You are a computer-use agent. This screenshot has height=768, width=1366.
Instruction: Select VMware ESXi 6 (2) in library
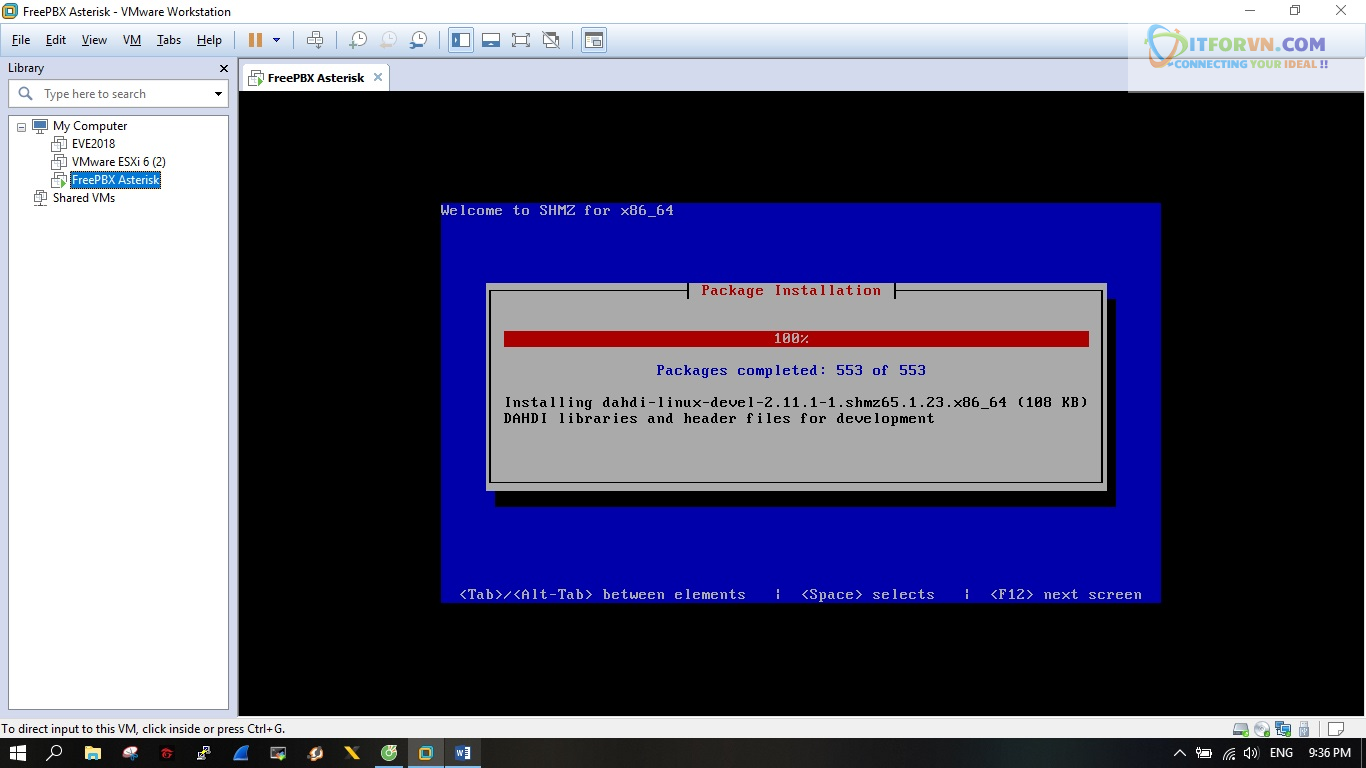118,162
